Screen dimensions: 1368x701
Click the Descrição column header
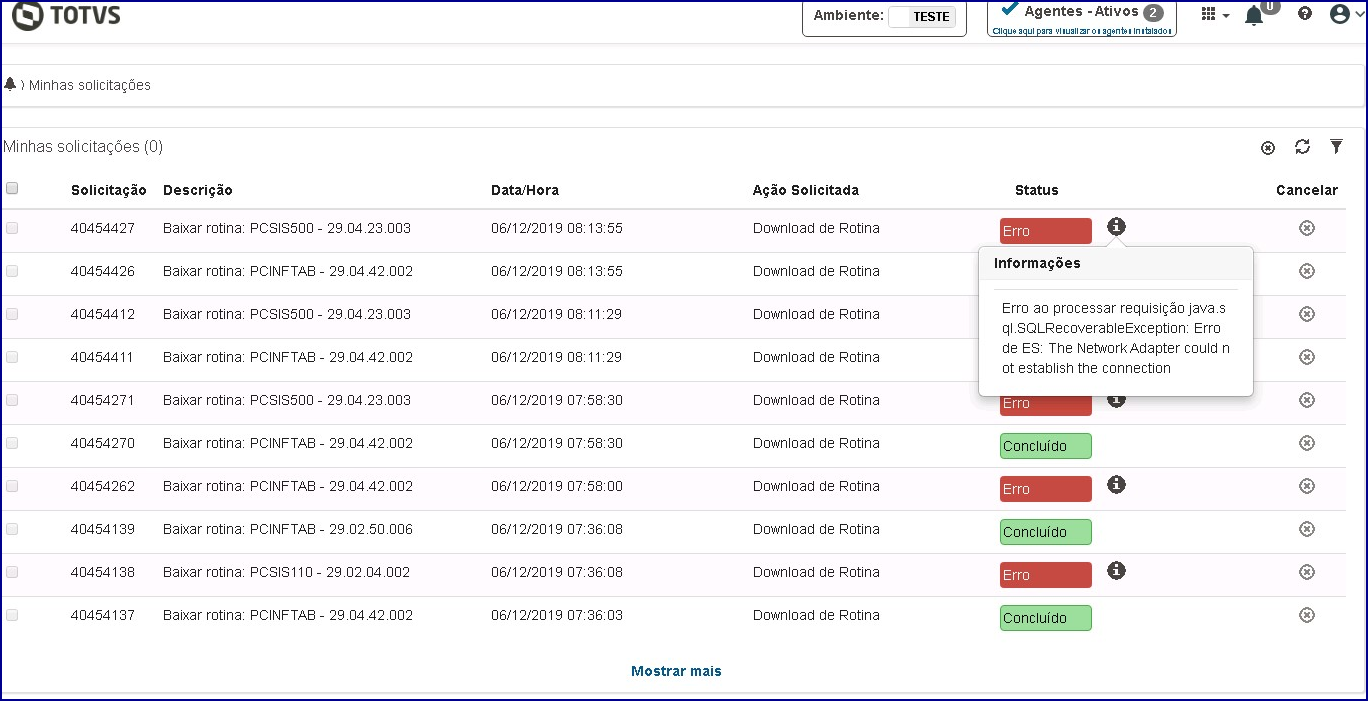click(x=198, y=190)
